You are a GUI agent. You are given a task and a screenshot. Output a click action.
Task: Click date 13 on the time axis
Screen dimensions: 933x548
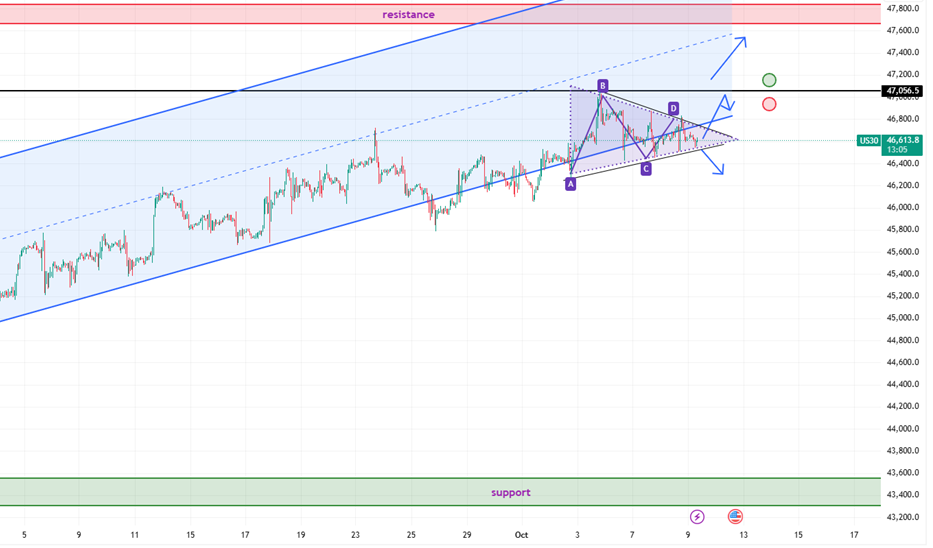point(743,535)
